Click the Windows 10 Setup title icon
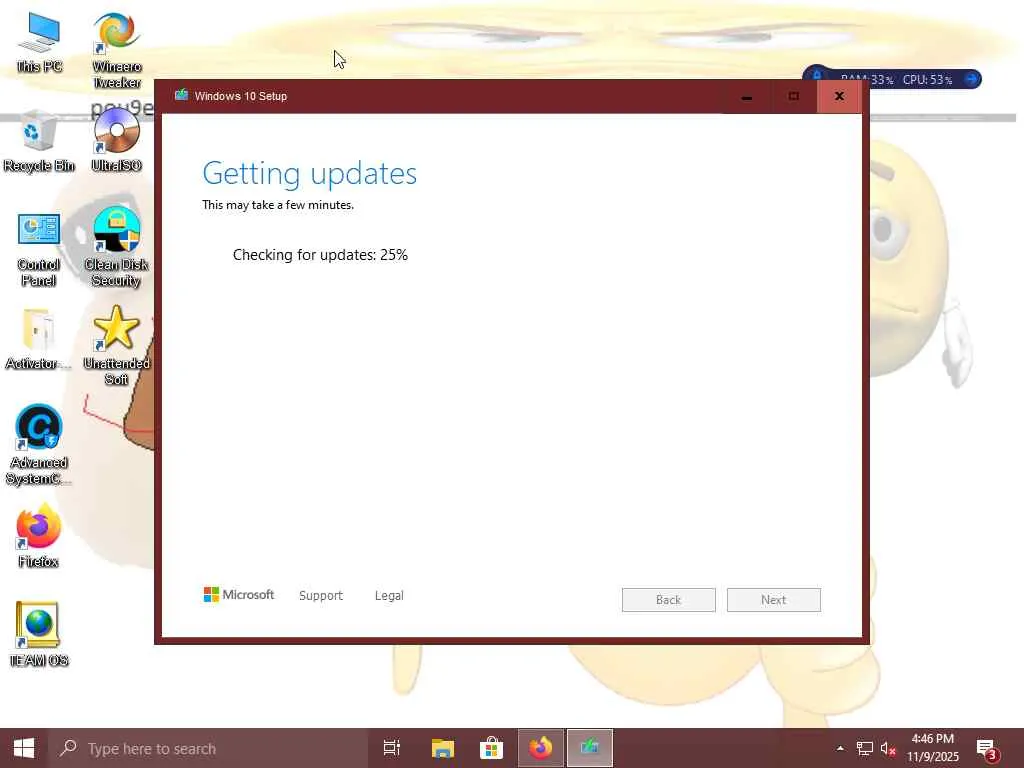1024x768 pixels. click(x=181, y=95)
